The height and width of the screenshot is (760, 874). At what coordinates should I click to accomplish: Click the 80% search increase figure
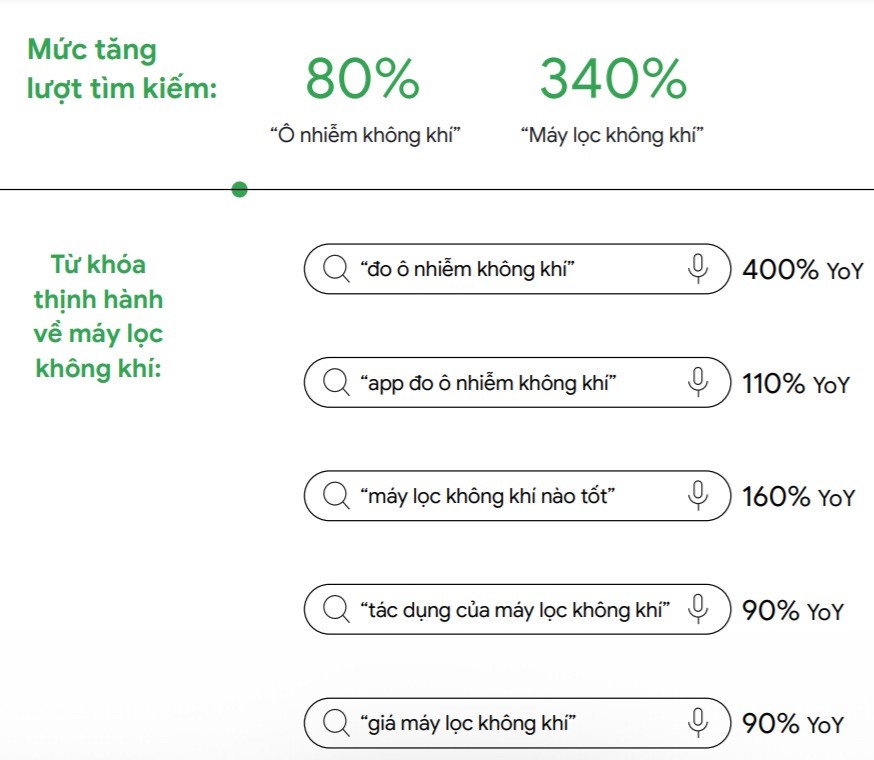(x=362, y=79)
